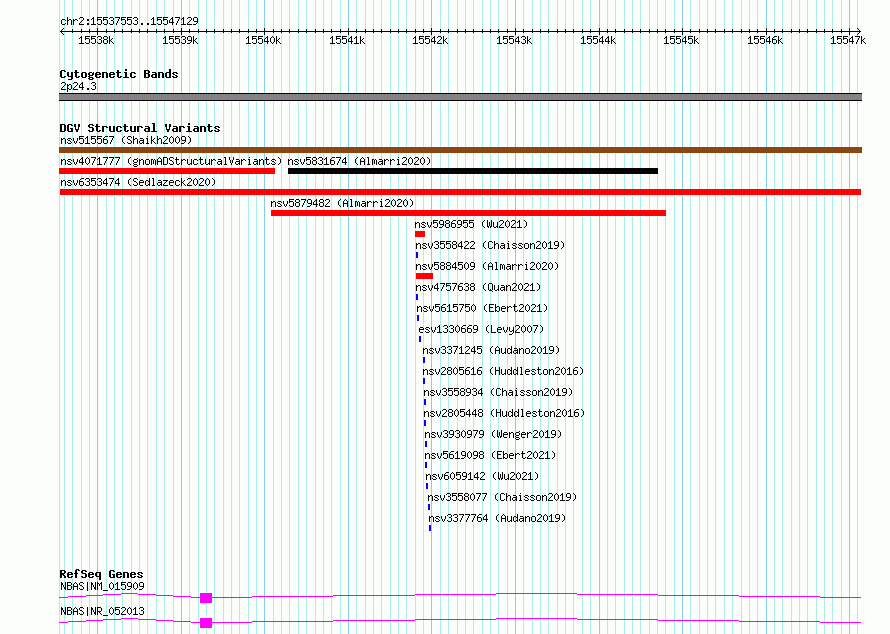This screenshot has height=634, width=890.
Task: Select the red nsv6353474 variant bar
Action: pos(460,192)
